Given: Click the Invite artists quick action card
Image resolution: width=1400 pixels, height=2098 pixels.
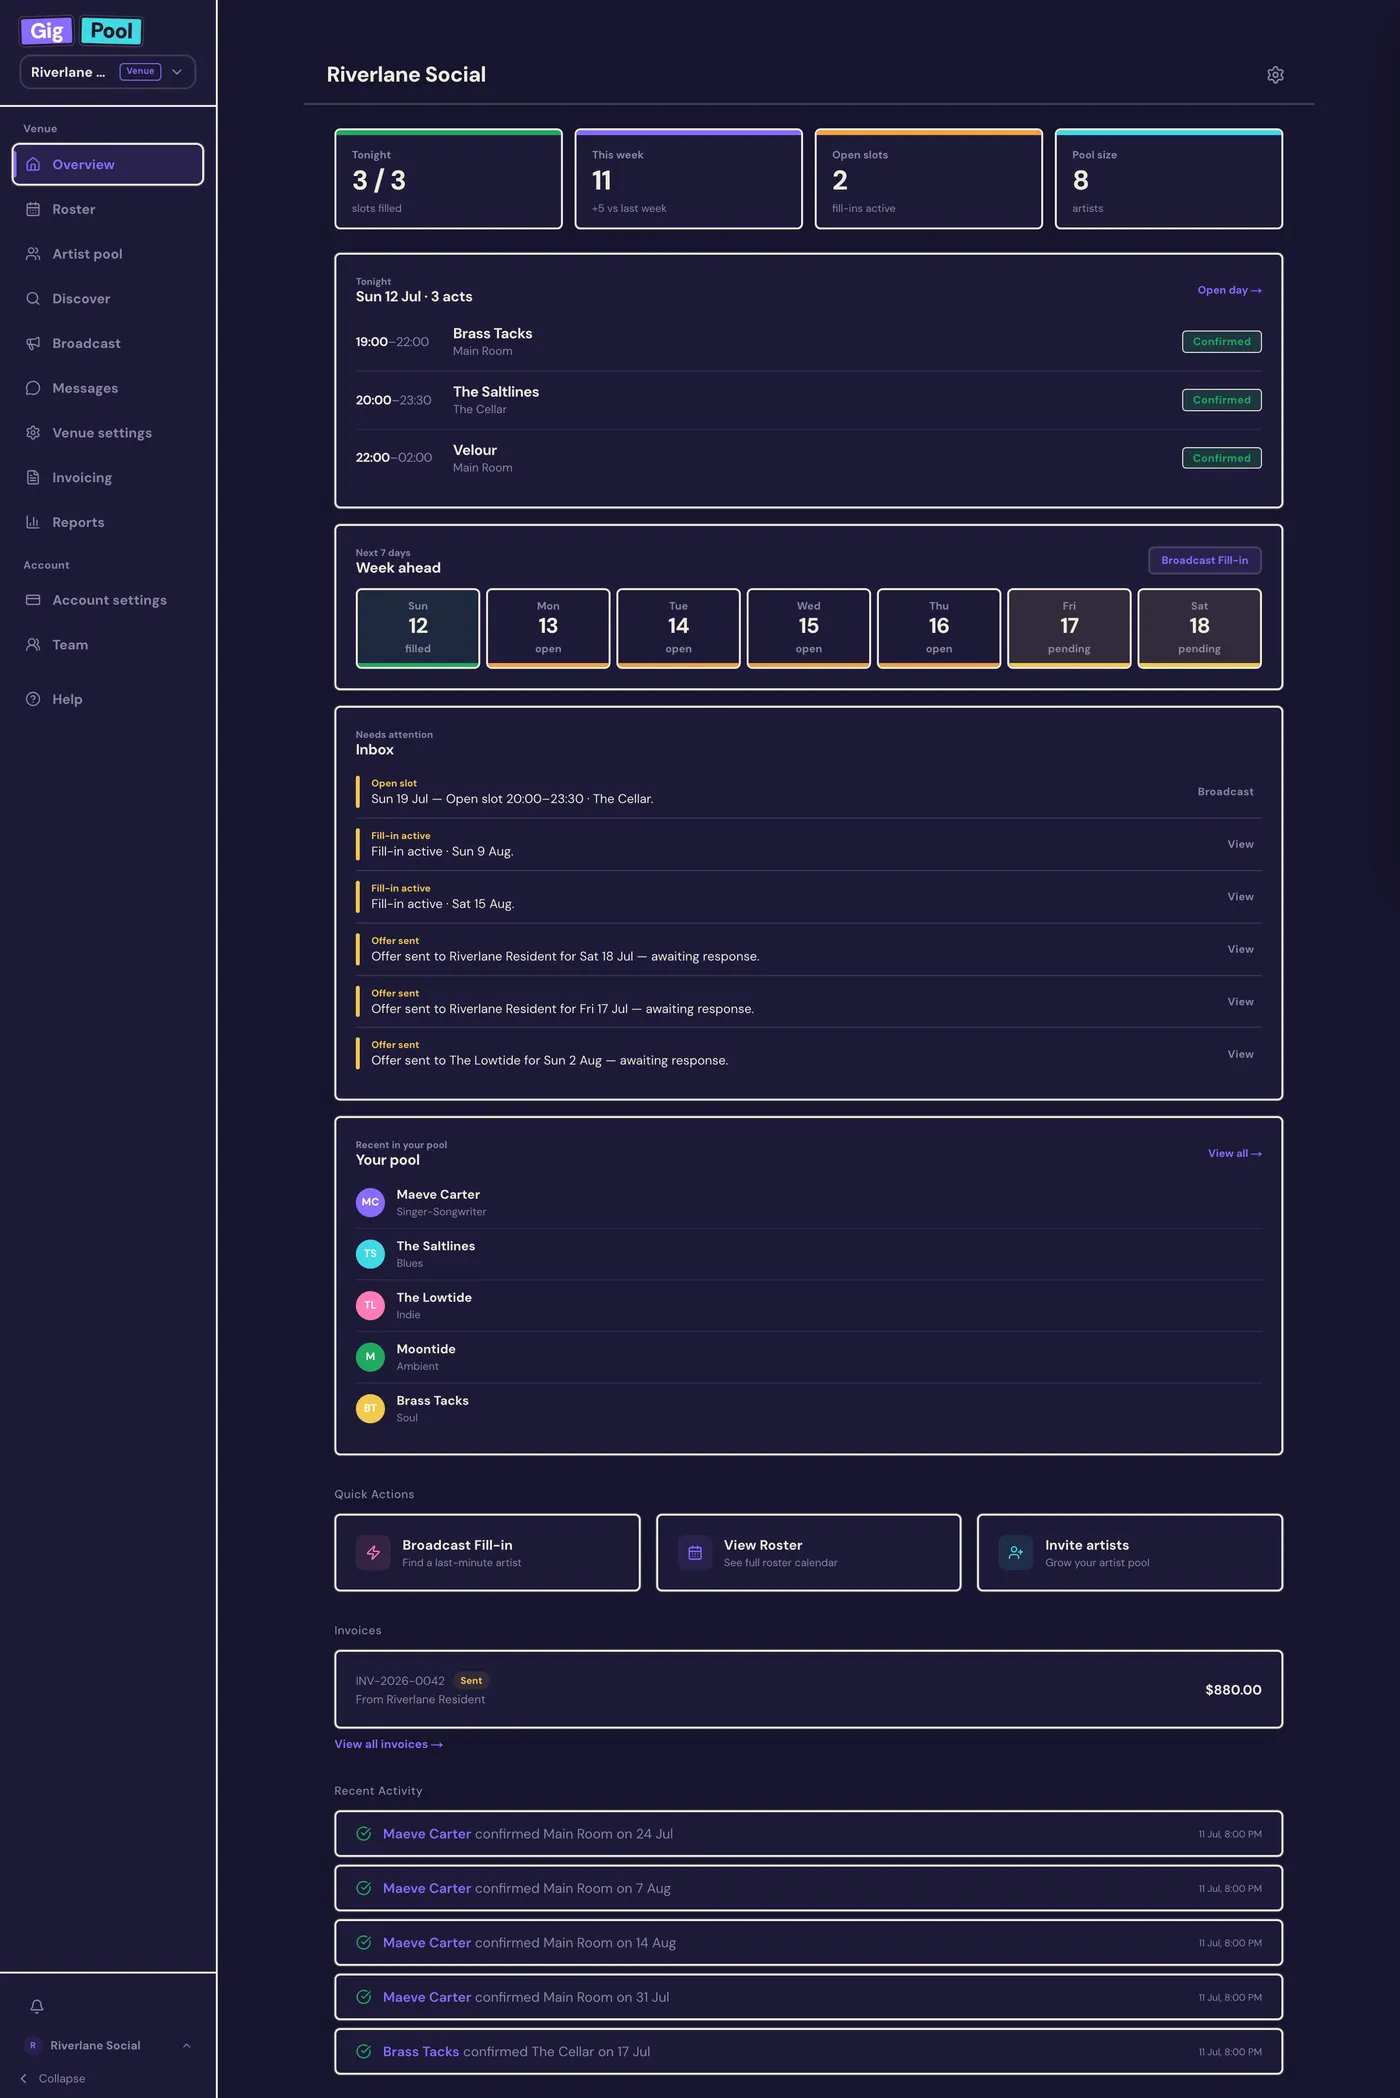Looking at the screenshot, I should point(1130,1553).
